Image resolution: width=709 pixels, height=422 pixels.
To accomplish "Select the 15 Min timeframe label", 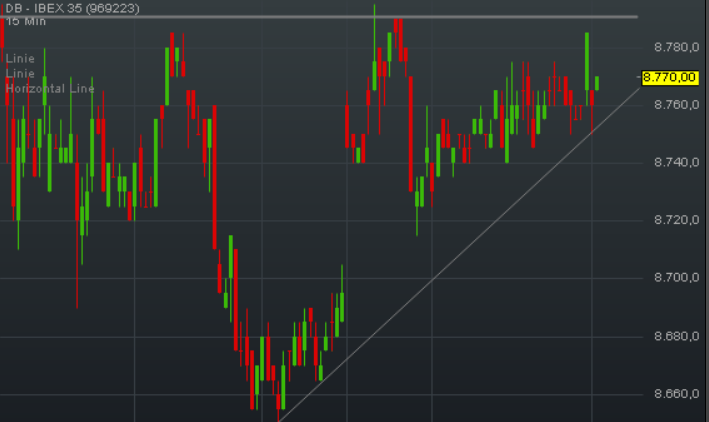I will [25, 21].
